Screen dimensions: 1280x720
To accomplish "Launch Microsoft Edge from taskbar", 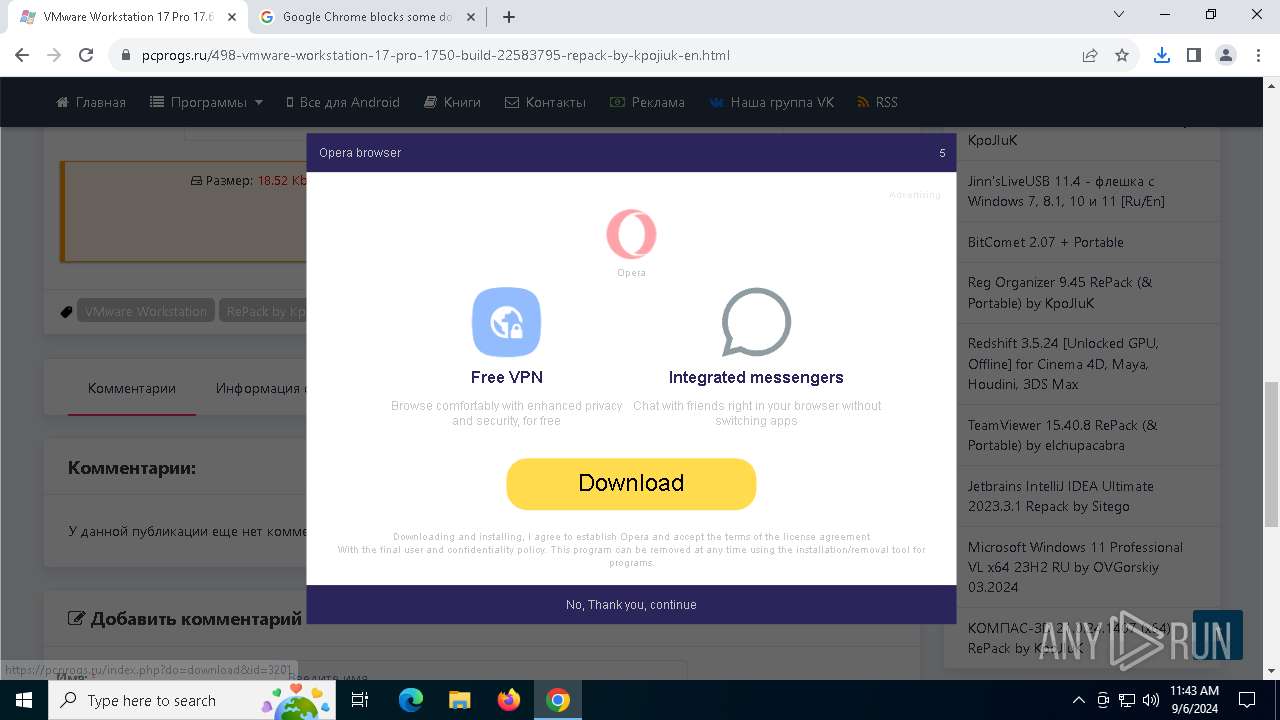I will [x=411, y=700].
